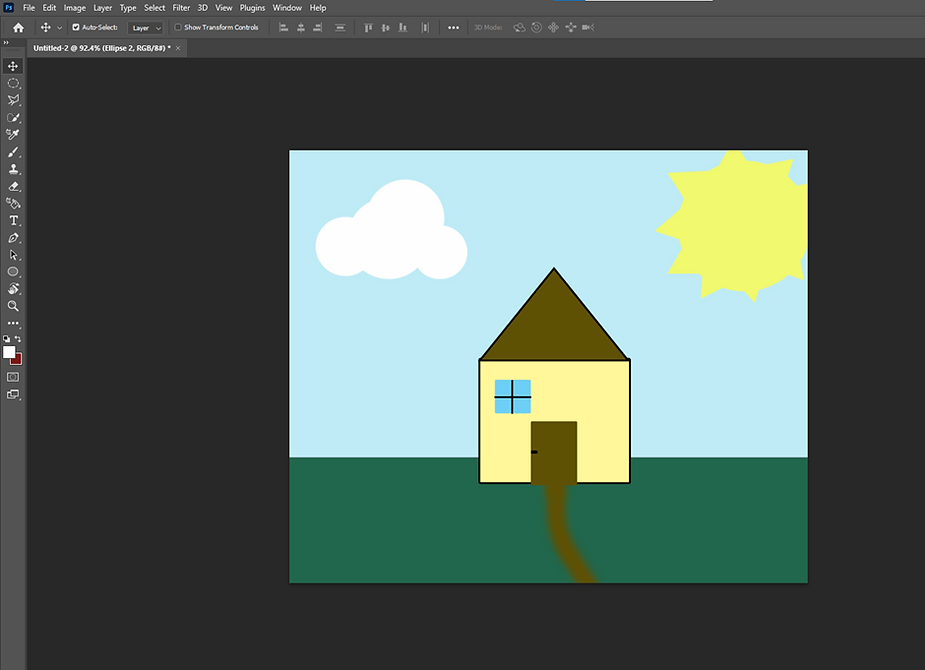Click the Zoom tool magnifier
Viewport: 925px width, 670px height.
(x=13, y=306)
